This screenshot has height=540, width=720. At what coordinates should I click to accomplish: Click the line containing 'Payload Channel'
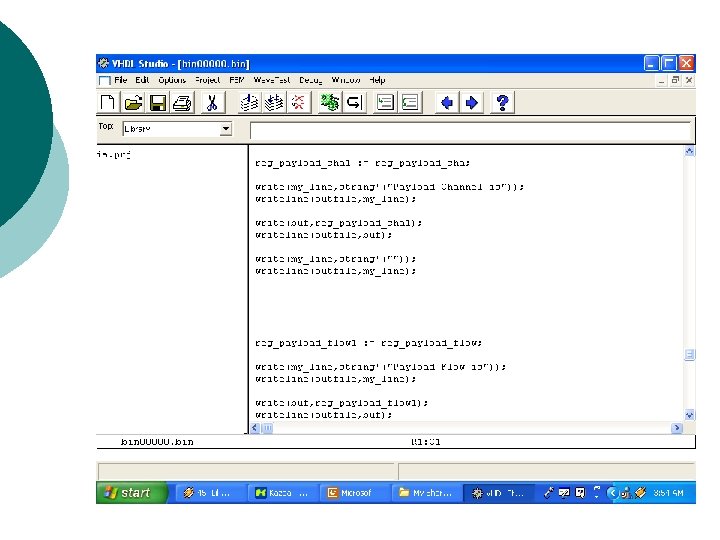(x=389, y=187)
